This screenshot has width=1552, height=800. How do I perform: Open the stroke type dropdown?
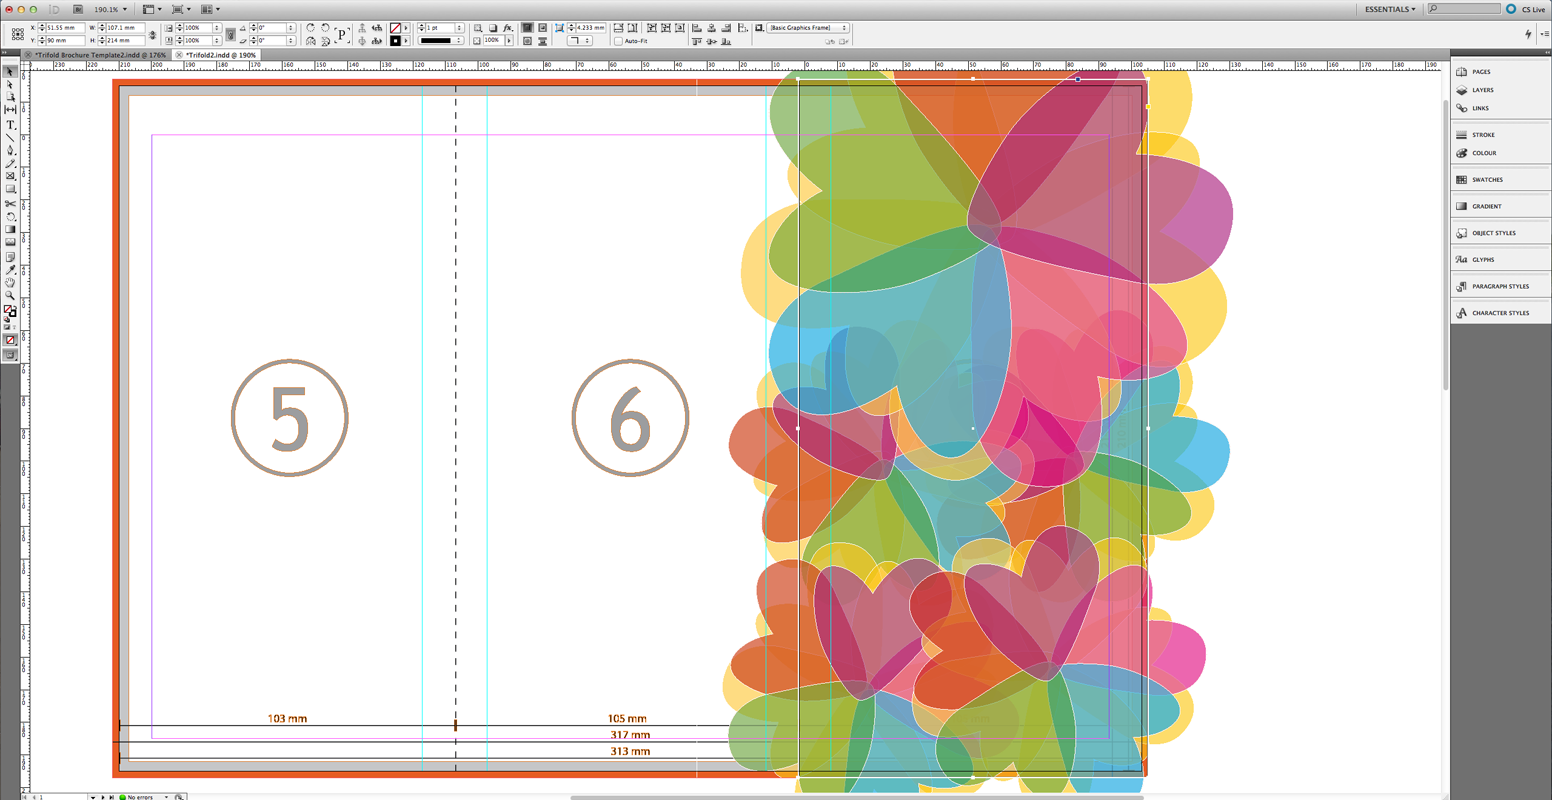[x=440, y=41]
